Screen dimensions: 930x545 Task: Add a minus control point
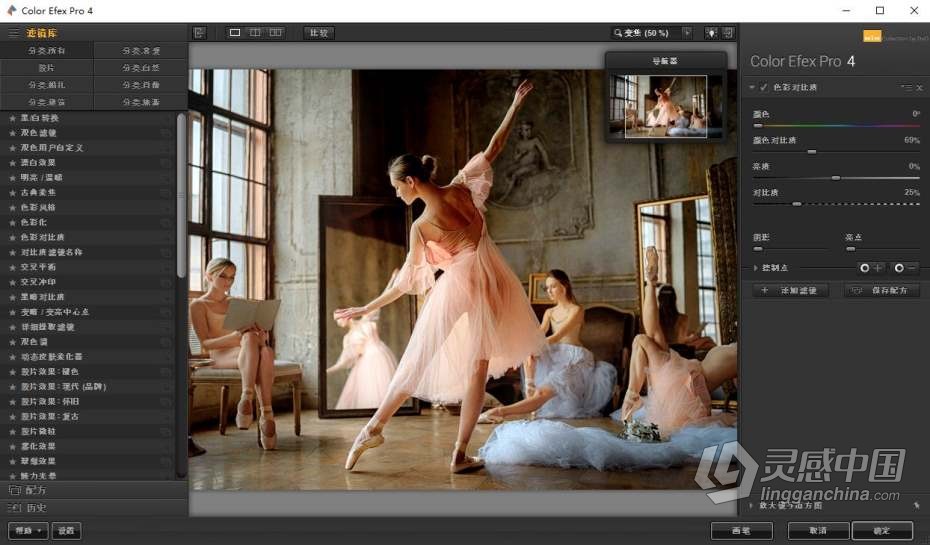pos(906,268)
